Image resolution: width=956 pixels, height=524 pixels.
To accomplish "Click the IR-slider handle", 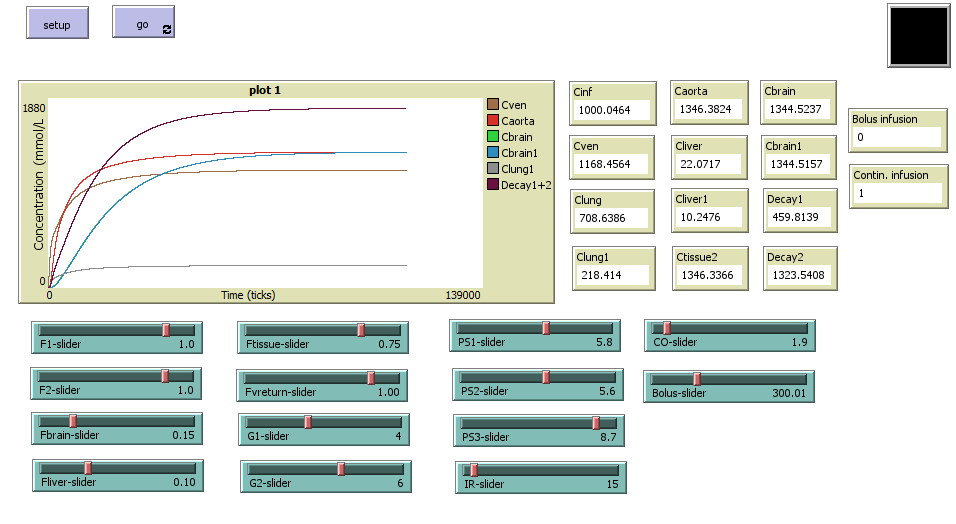I will (474, 470).
